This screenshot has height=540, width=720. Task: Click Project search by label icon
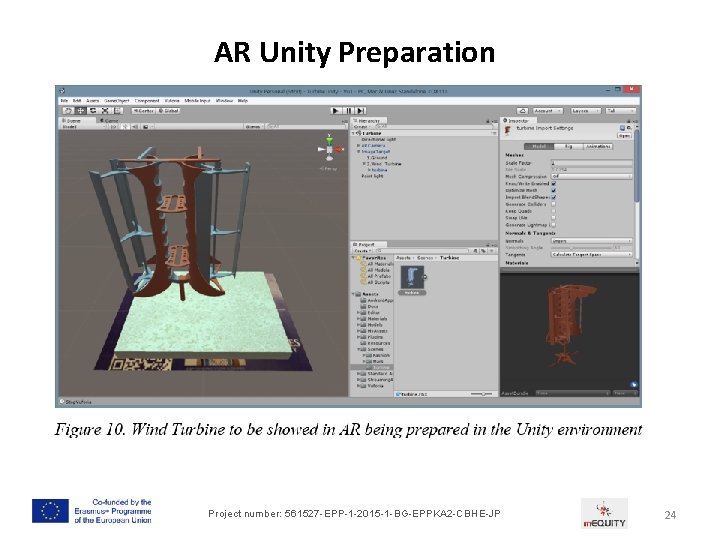484,251
